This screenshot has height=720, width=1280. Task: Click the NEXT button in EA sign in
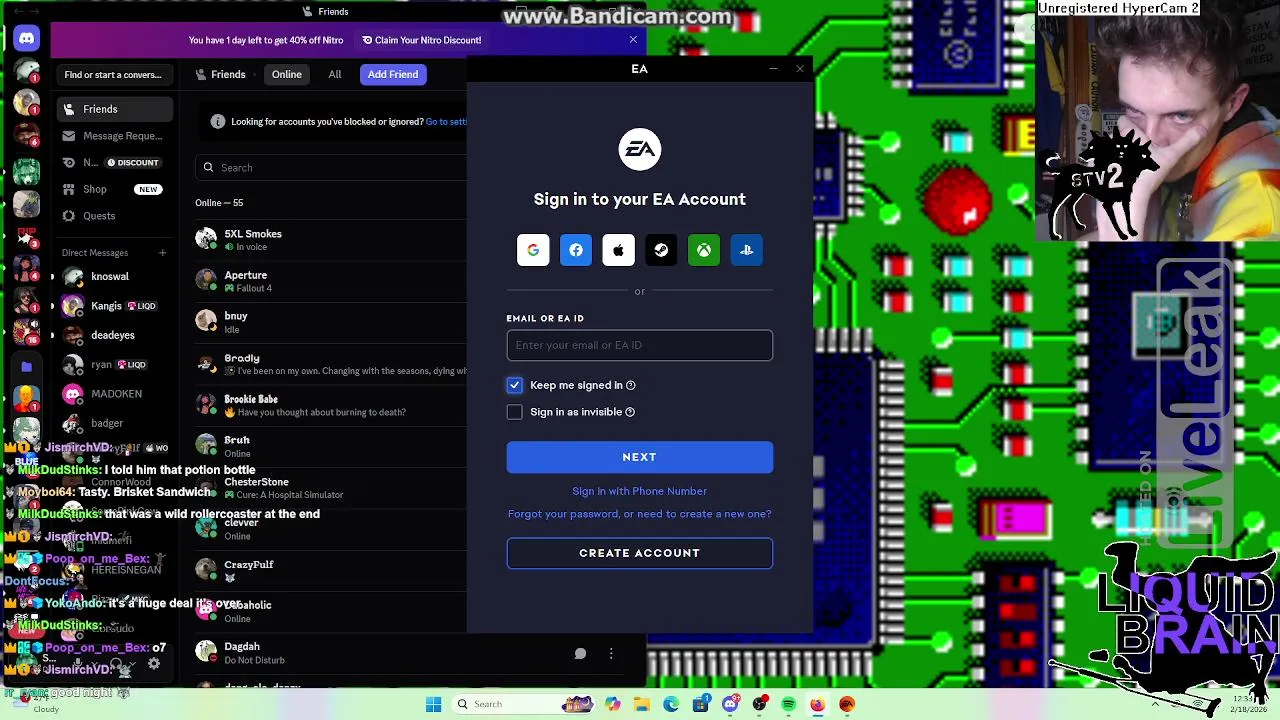point(639,457)
